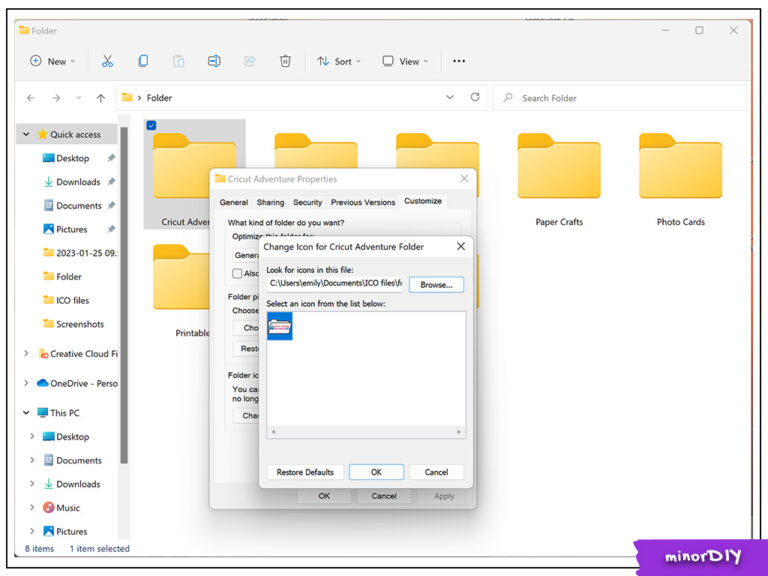The image size is (768, 576).
Task: Collapse the Quick access section
Action: click(x=26, y=134)
